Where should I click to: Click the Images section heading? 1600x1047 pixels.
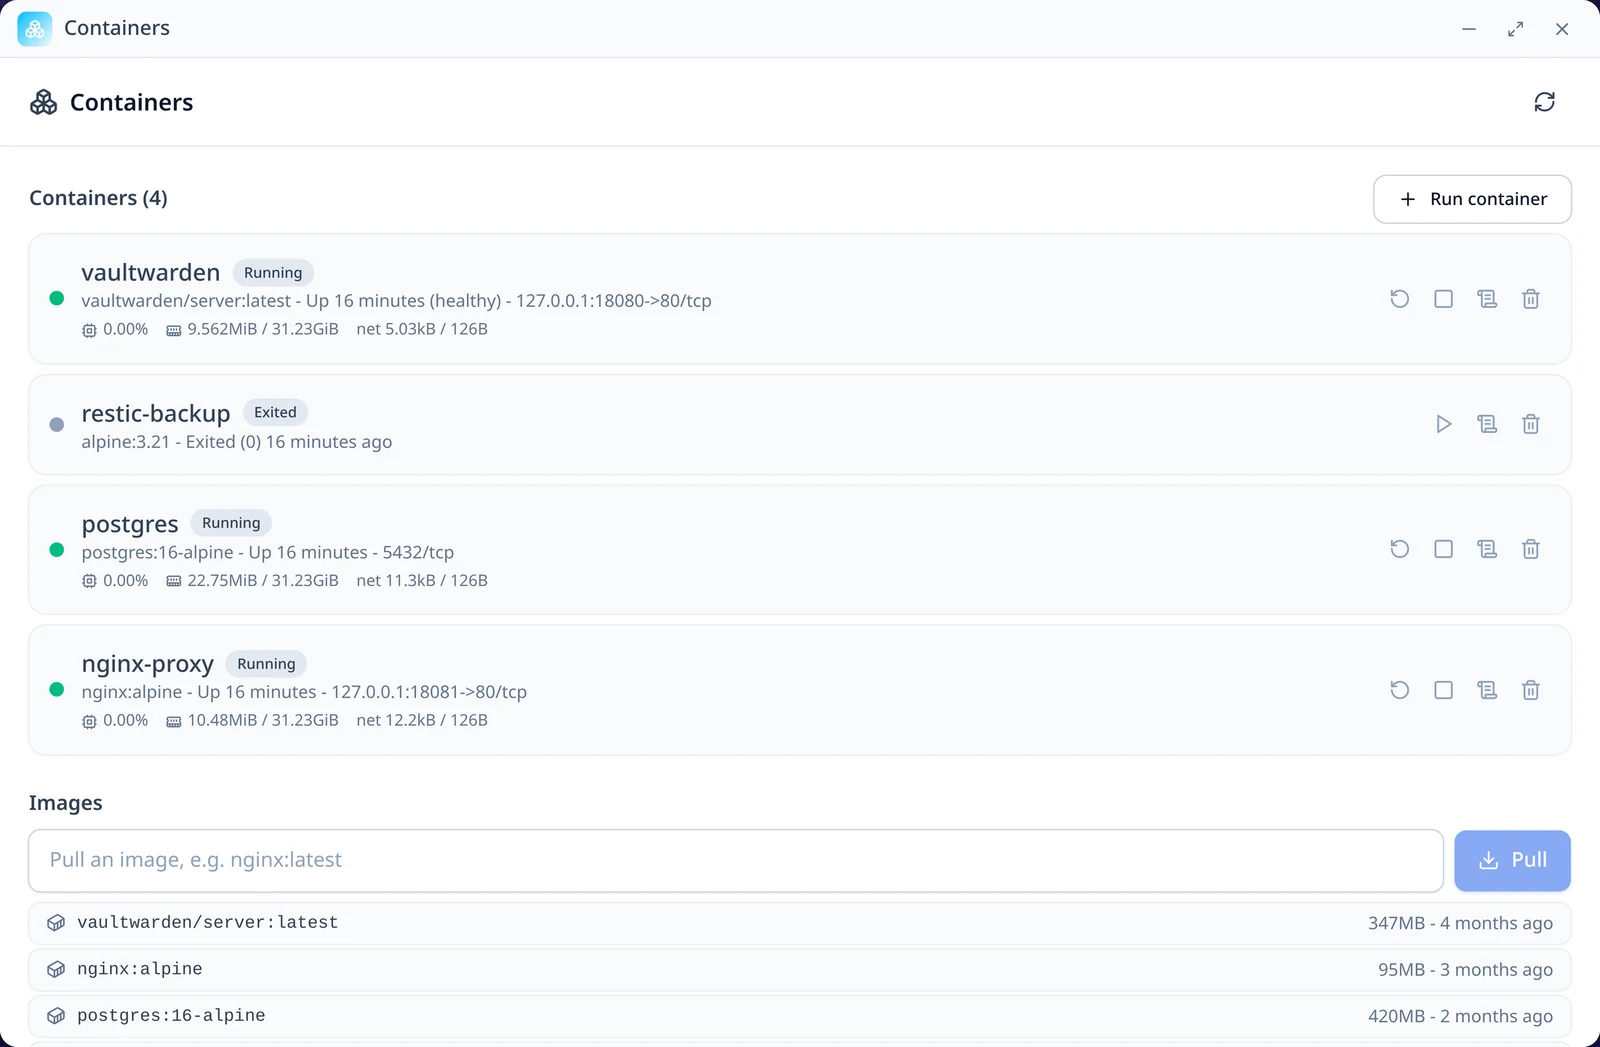click(x=65, y=803)
